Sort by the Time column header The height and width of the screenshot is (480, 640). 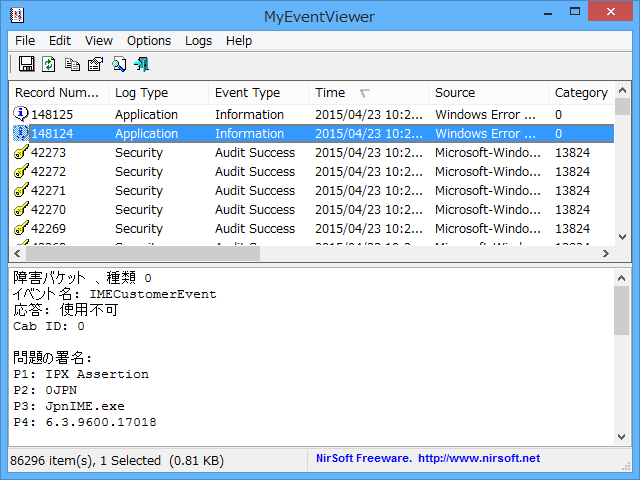point(369,93)
